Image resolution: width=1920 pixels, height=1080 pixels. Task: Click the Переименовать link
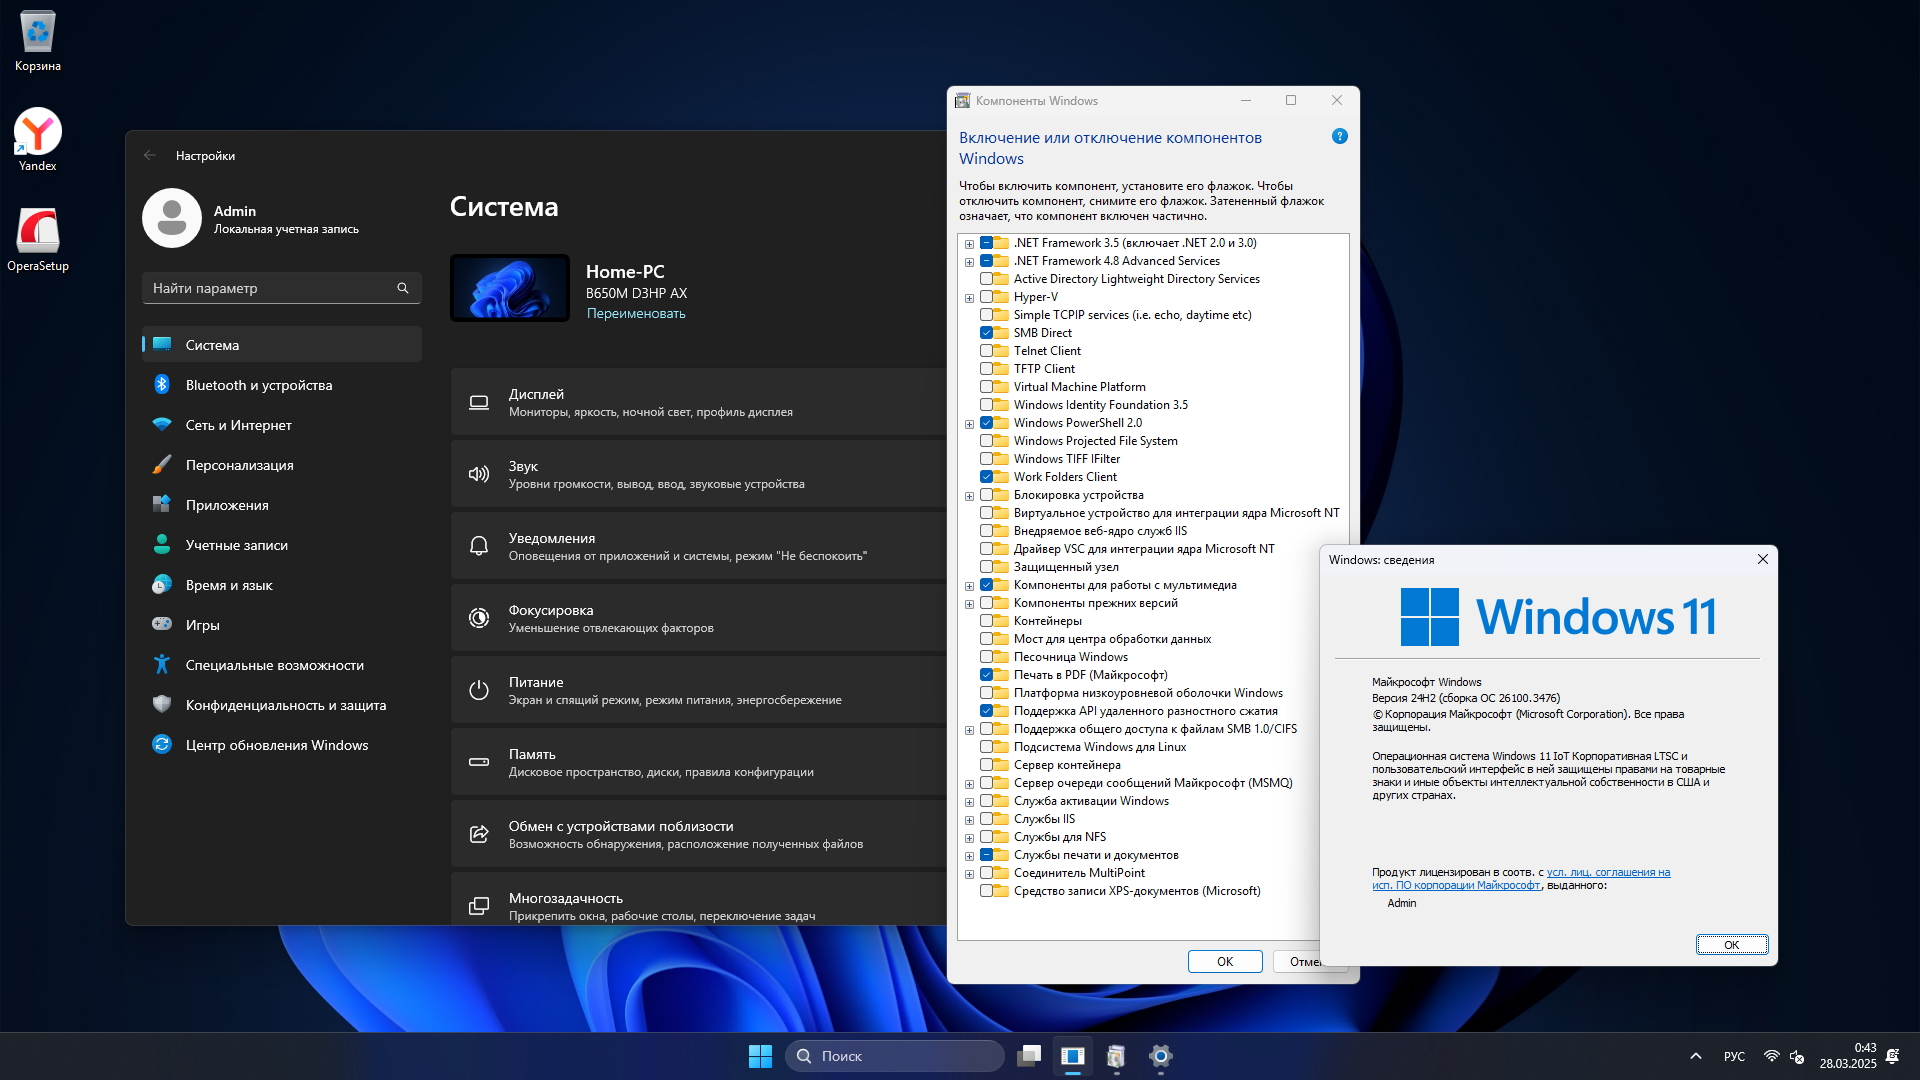coord(636,314)
